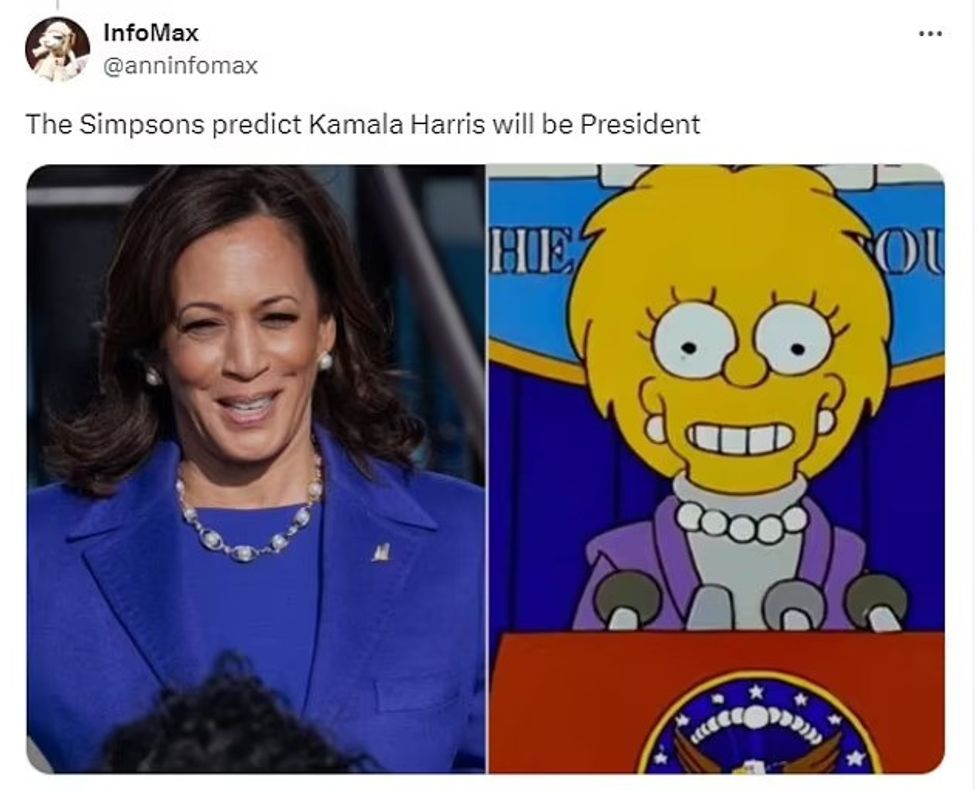This screenshot has height=790, width=980.
Task: Click the InfoMax profile avatar
Action: tap(57, 49)
